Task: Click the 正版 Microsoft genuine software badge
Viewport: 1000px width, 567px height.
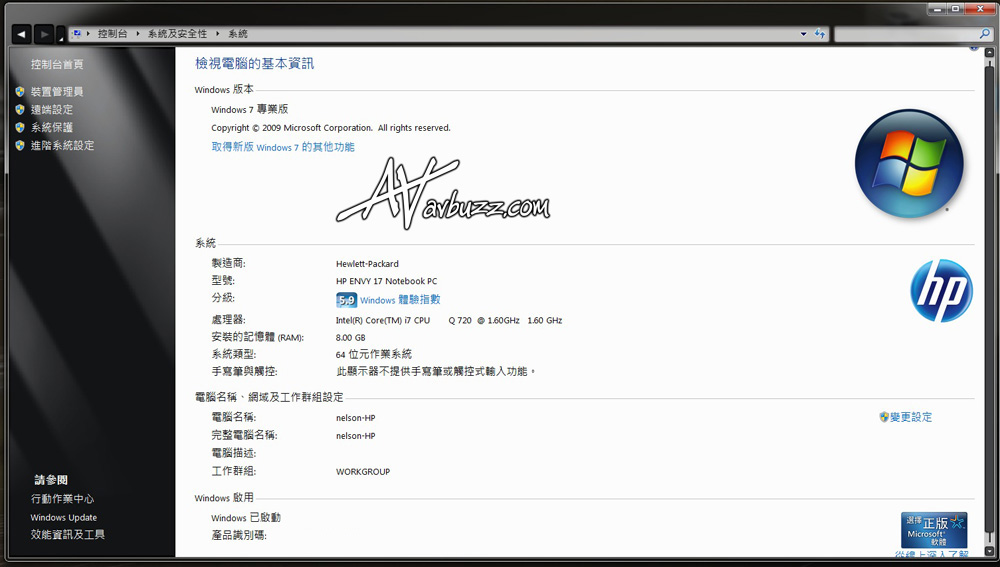Action: (x=934, y=529)
